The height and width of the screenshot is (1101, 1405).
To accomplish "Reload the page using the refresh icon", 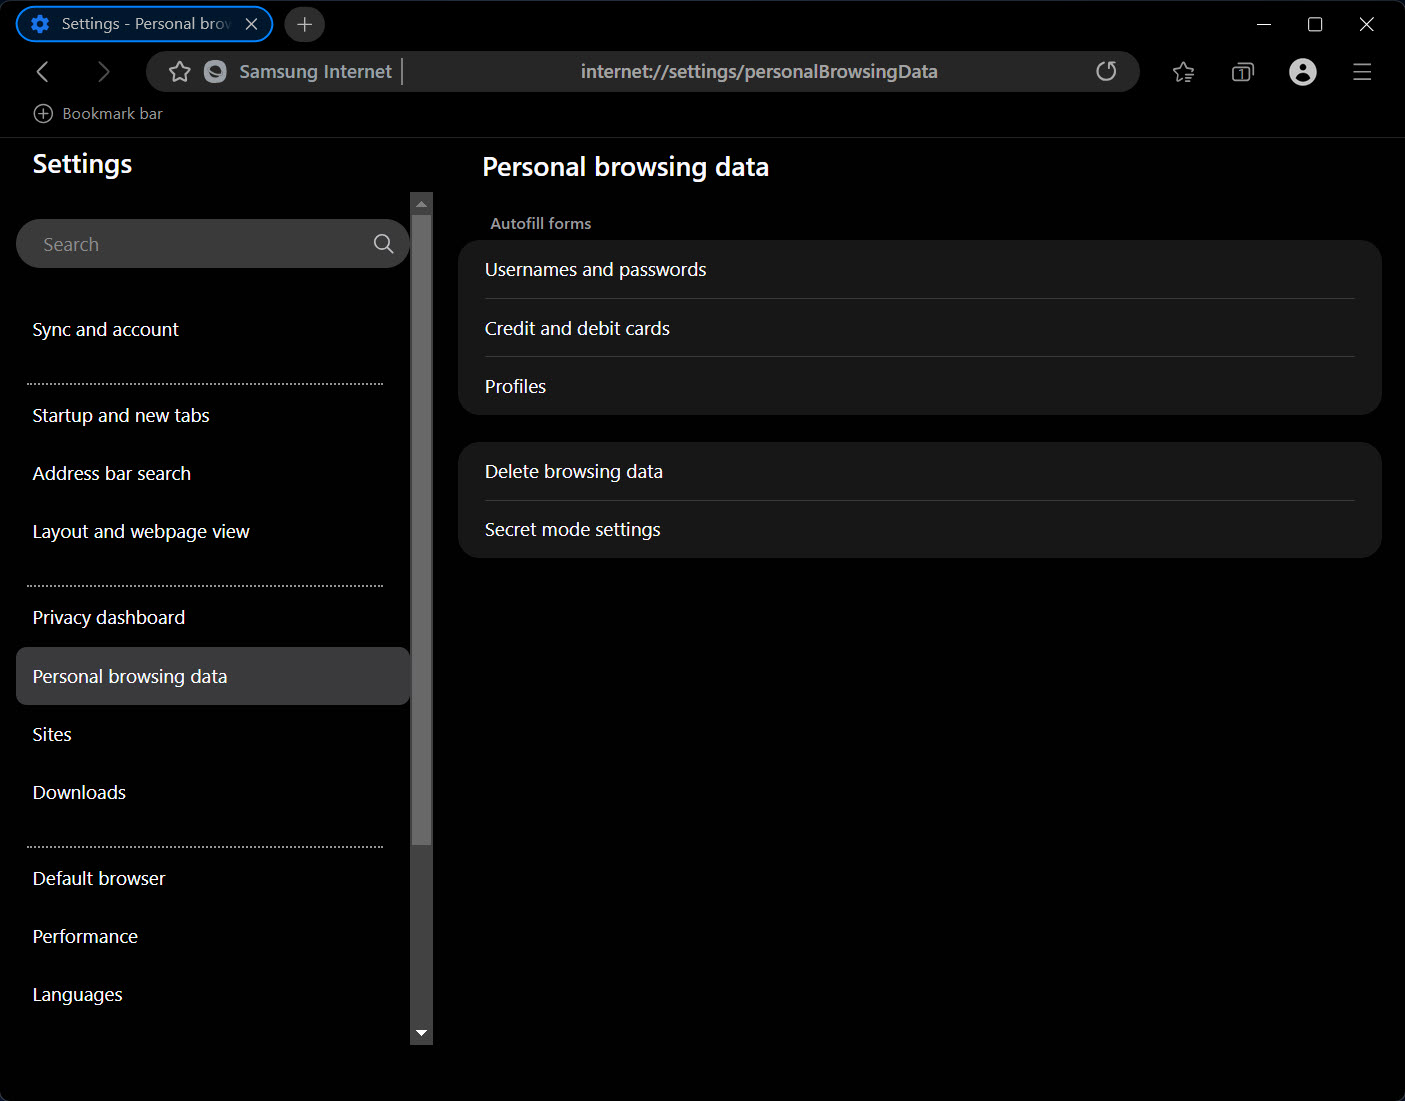I will tap(1106, 72).
